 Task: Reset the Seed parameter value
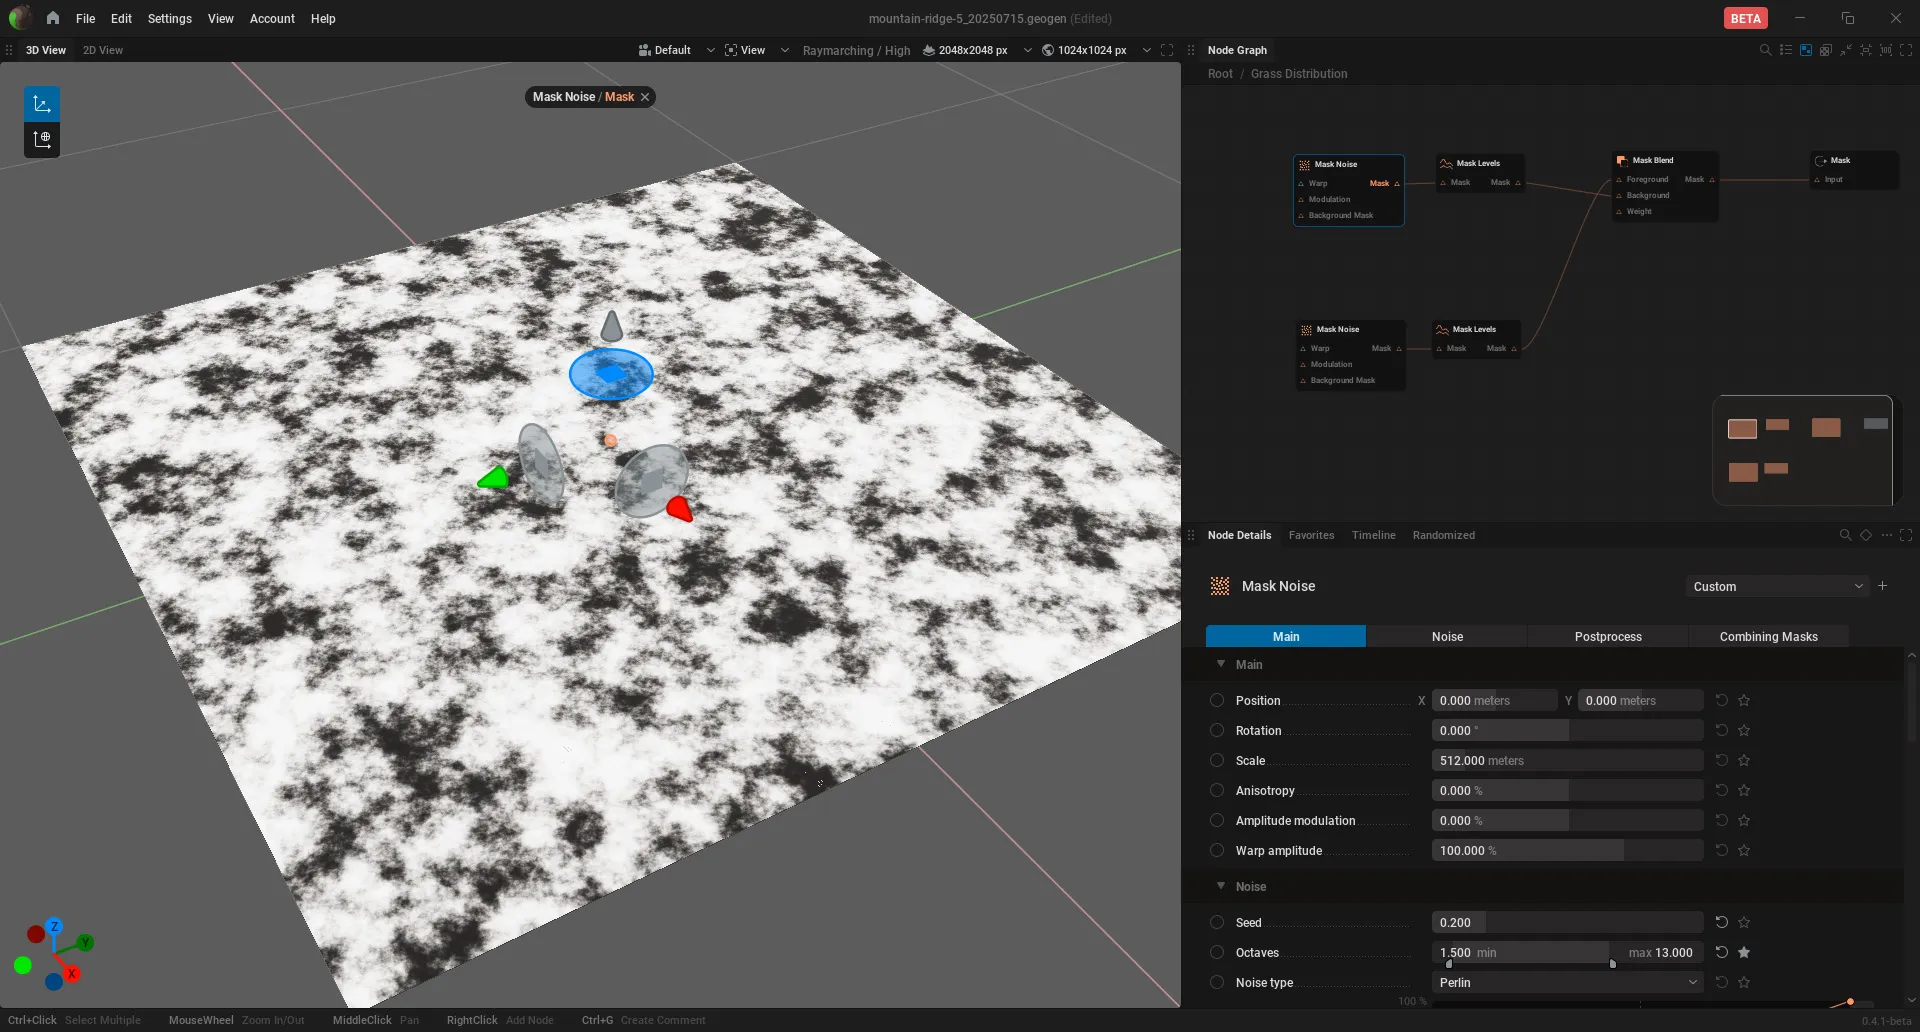(1722, 922)
